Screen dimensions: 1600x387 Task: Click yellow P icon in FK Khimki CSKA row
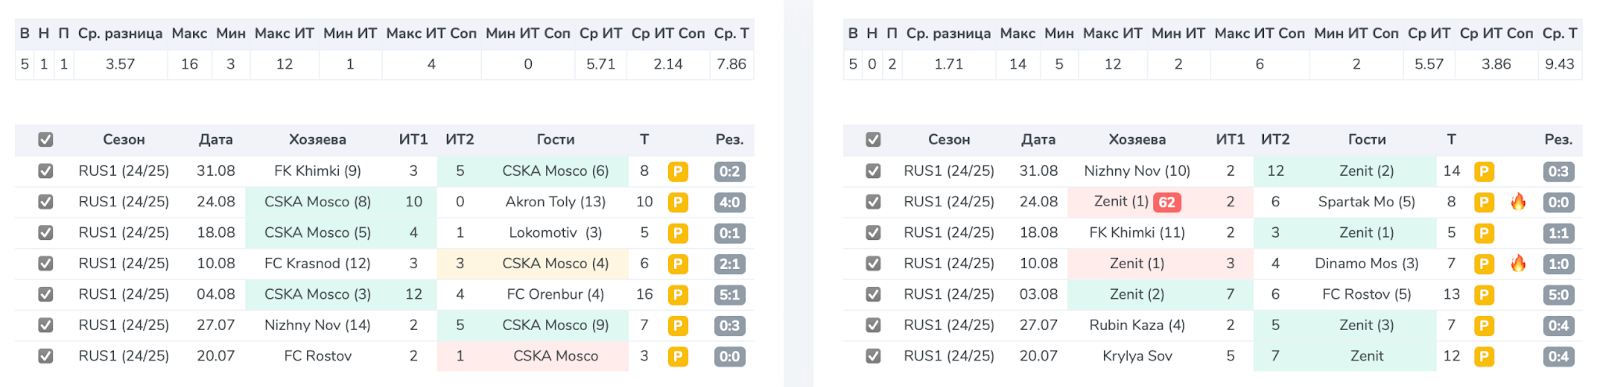point(677,171)
